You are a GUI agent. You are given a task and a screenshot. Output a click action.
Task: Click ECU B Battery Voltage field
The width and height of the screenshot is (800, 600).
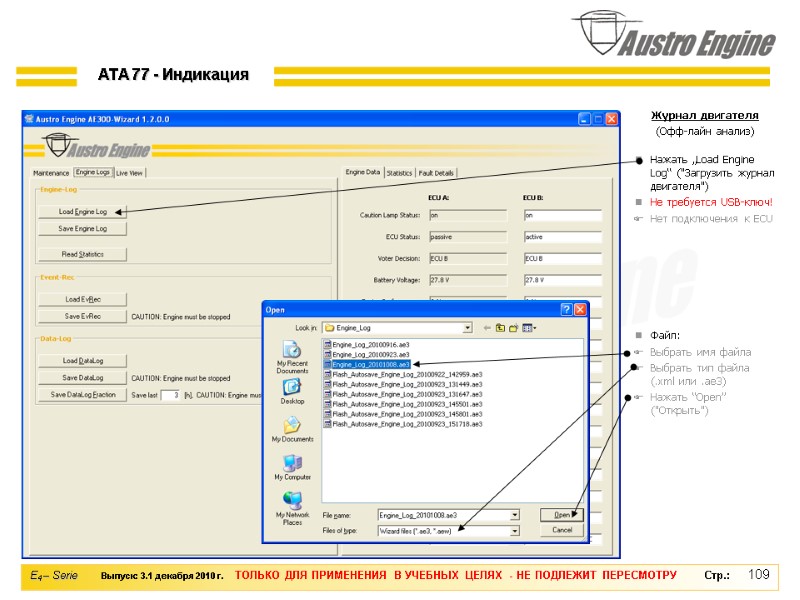click(x=563, y=280)
